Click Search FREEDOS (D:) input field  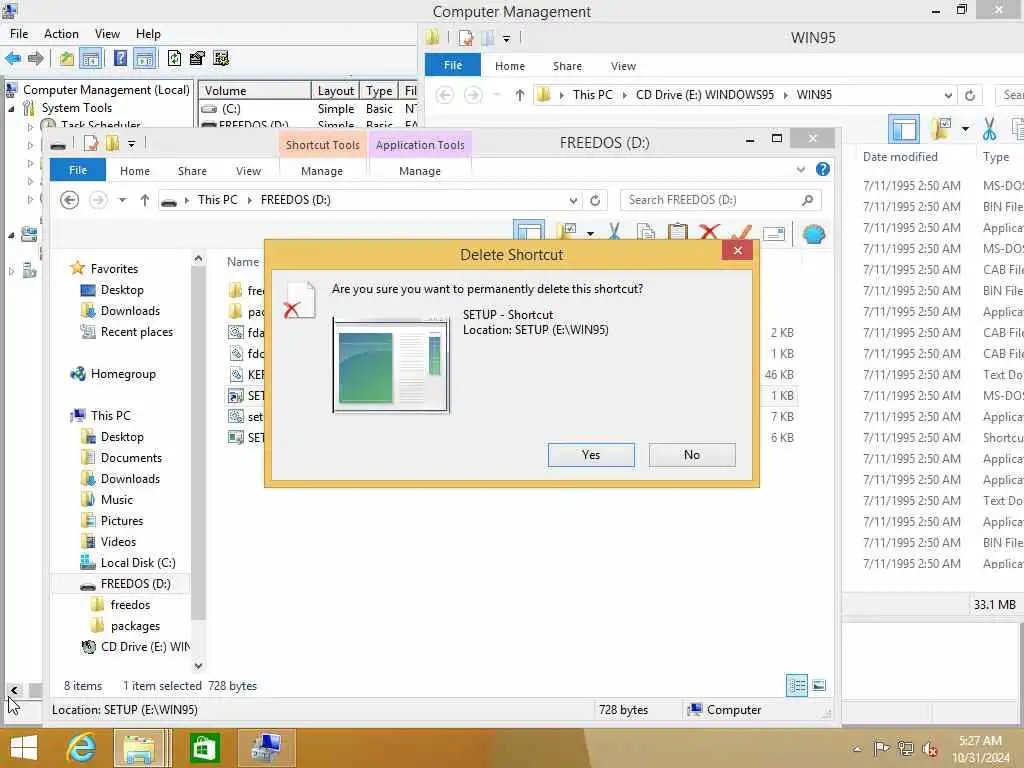click(720, 200)
